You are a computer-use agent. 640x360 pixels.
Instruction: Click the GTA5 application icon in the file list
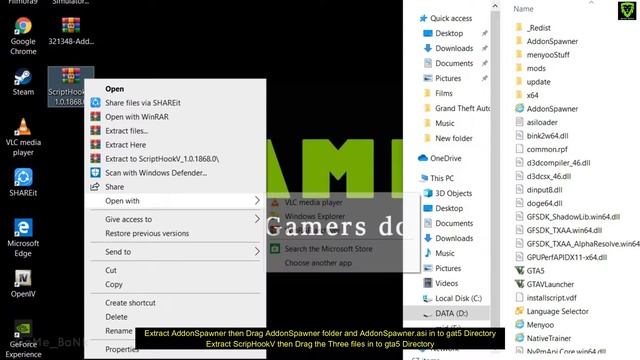[x=519, y=271]
